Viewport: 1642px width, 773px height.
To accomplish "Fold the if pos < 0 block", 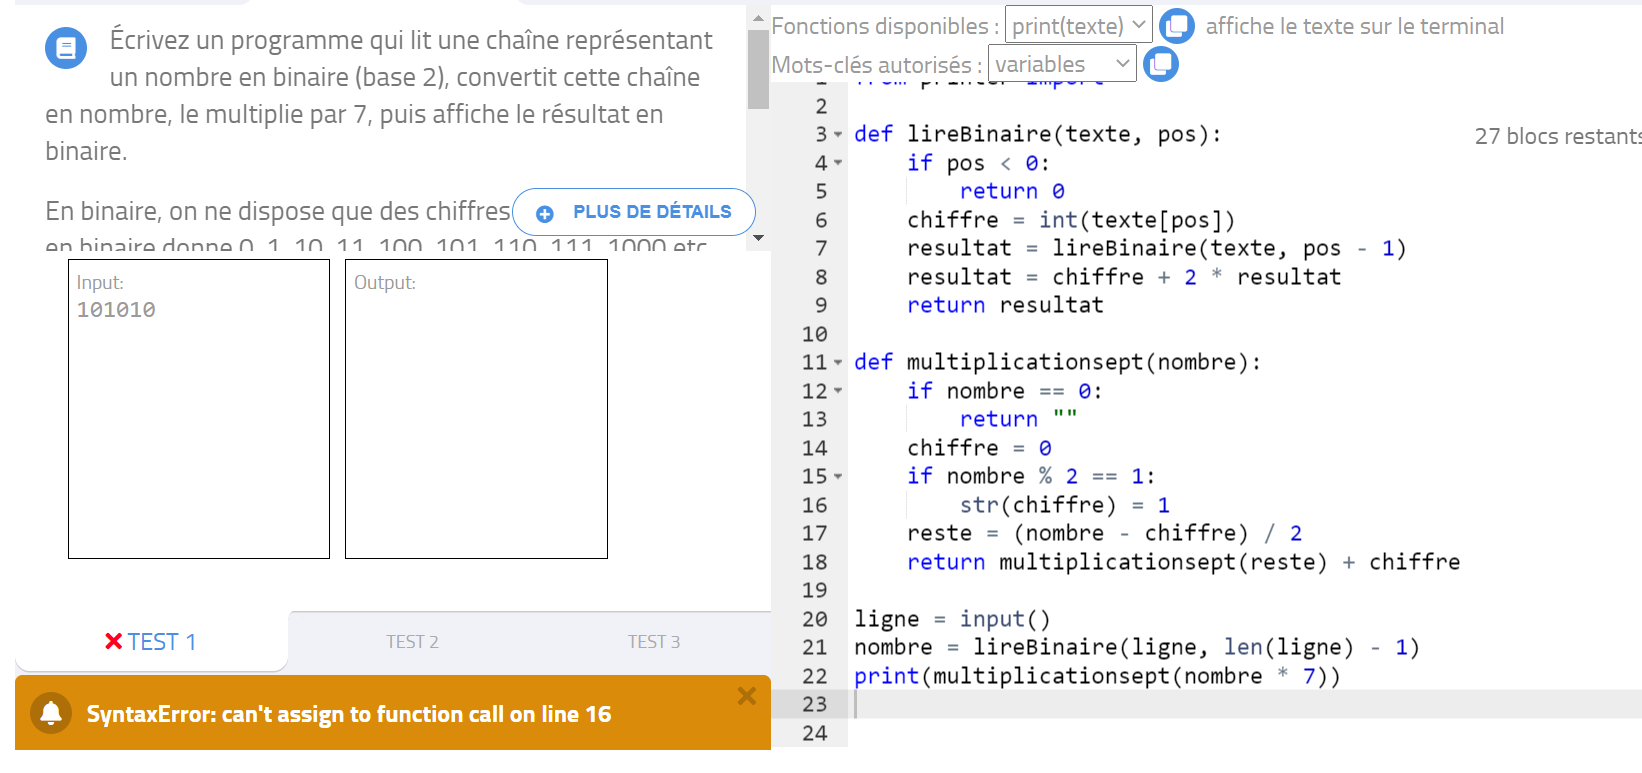I will click(x=838, y=163).
